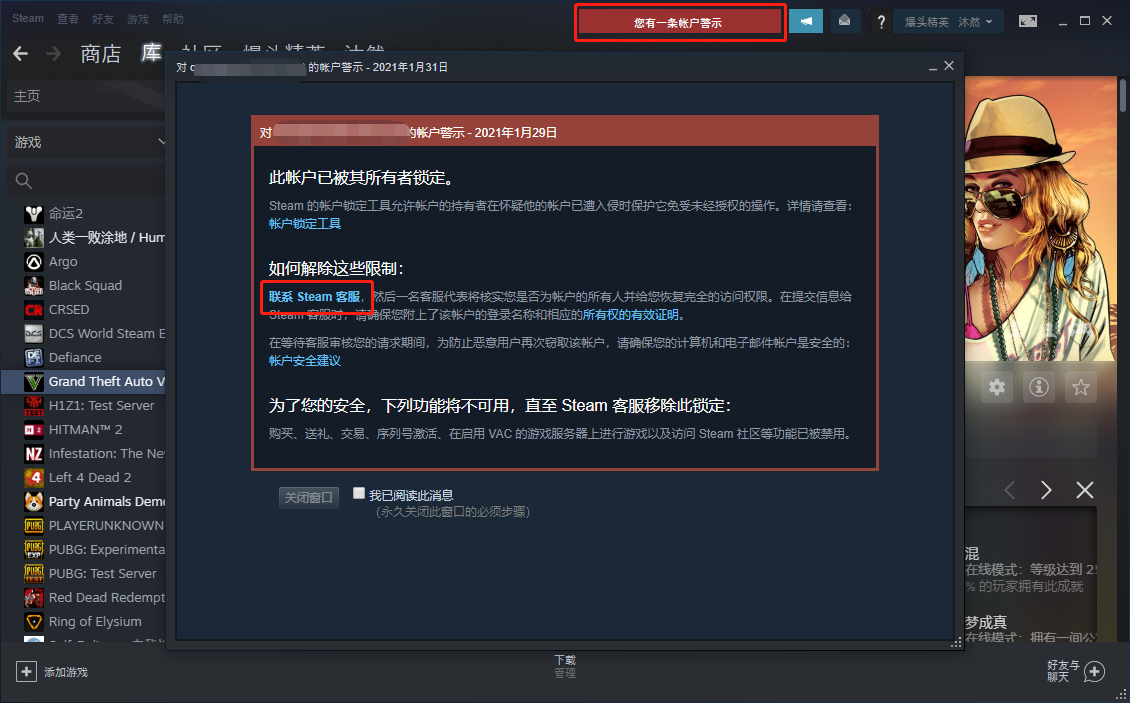Click the 关闭窗口 button
Screen dimensions: 1130x703
pyautogui.click(x=308, y=498)
